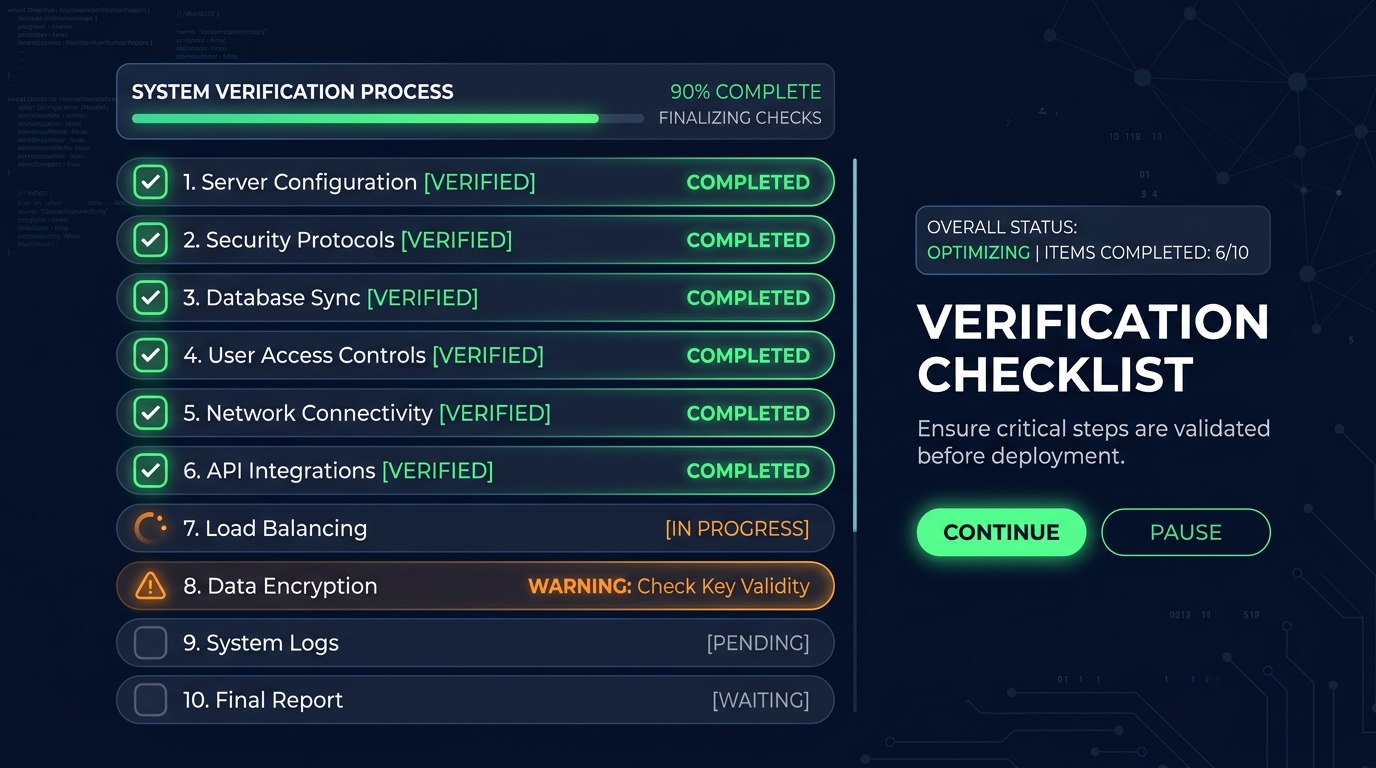Click the verification progress bar
This screenshot has width=1376, height=768.
click(388, 118)
